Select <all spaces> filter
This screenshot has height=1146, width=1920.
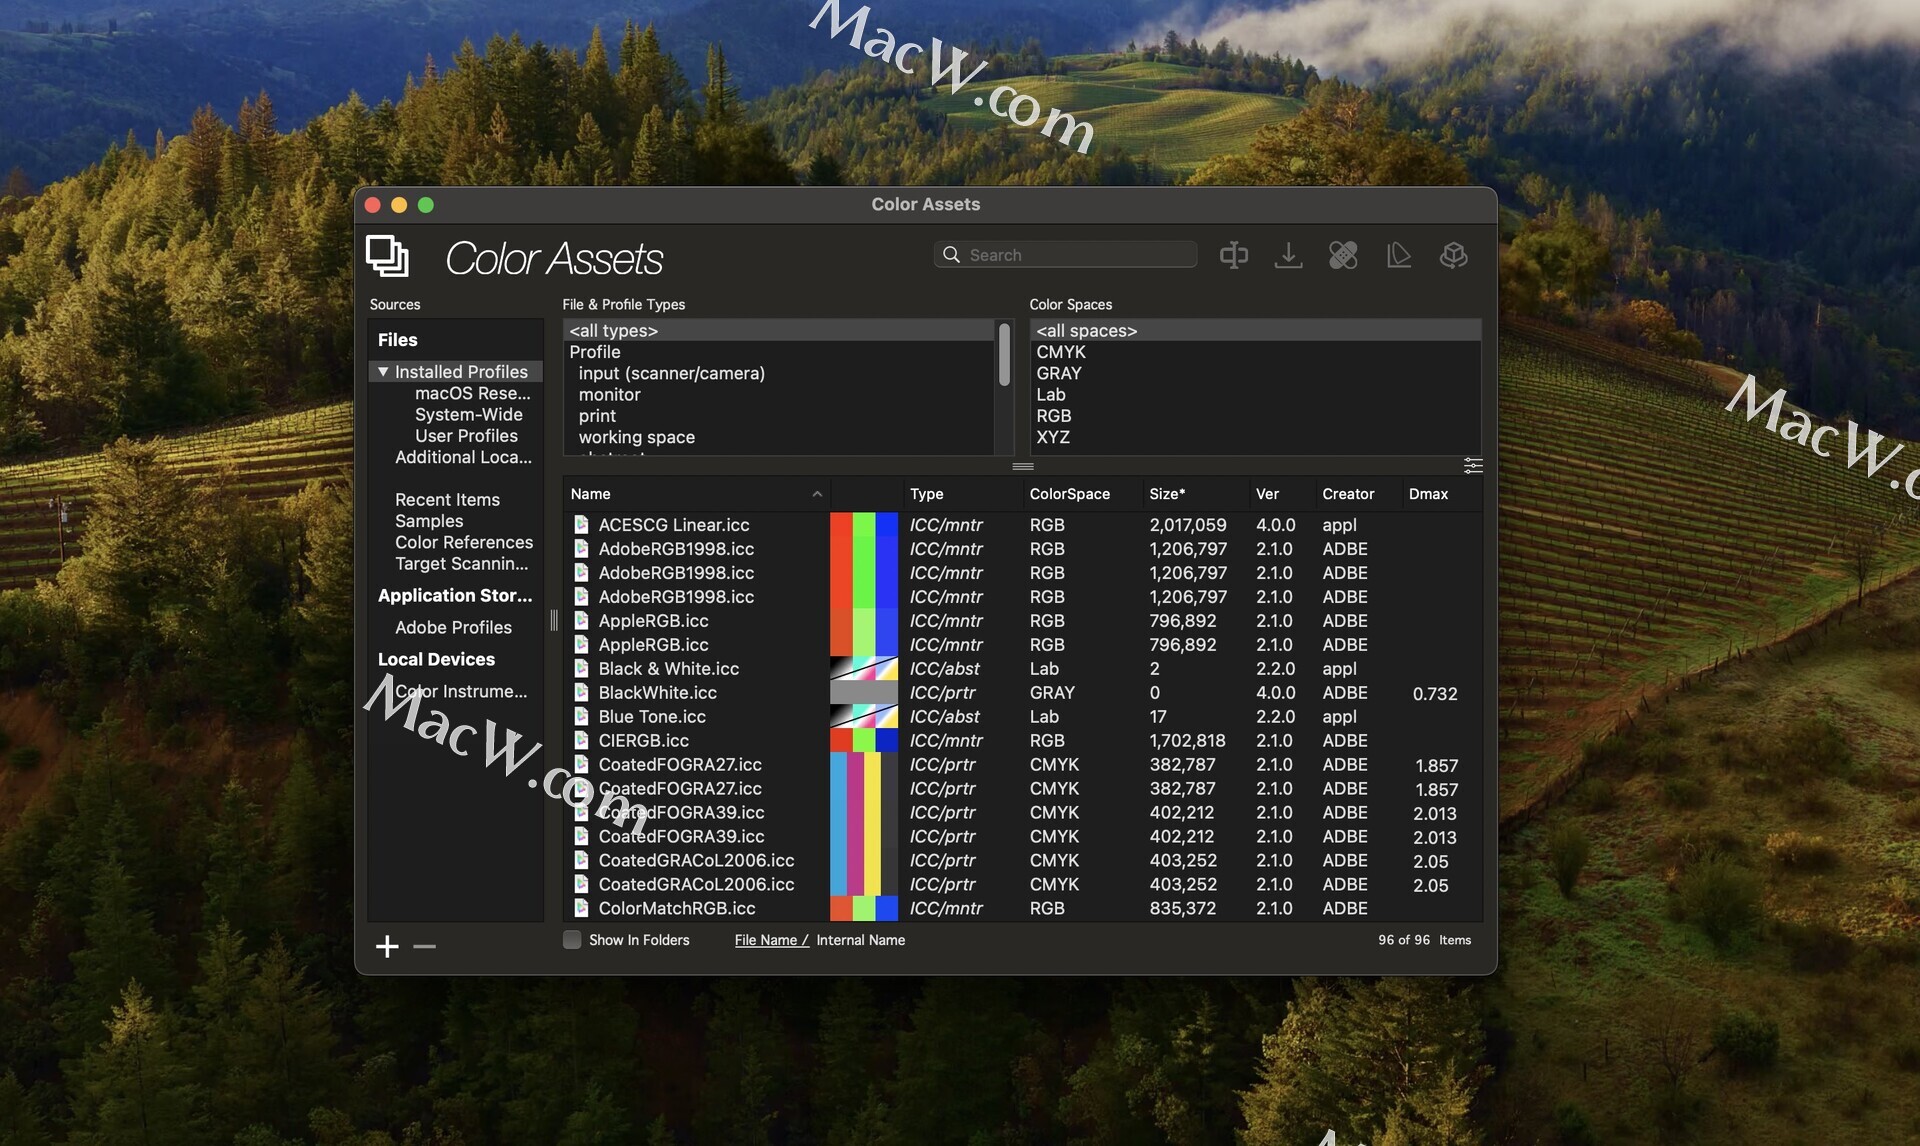coord(1256,330)
